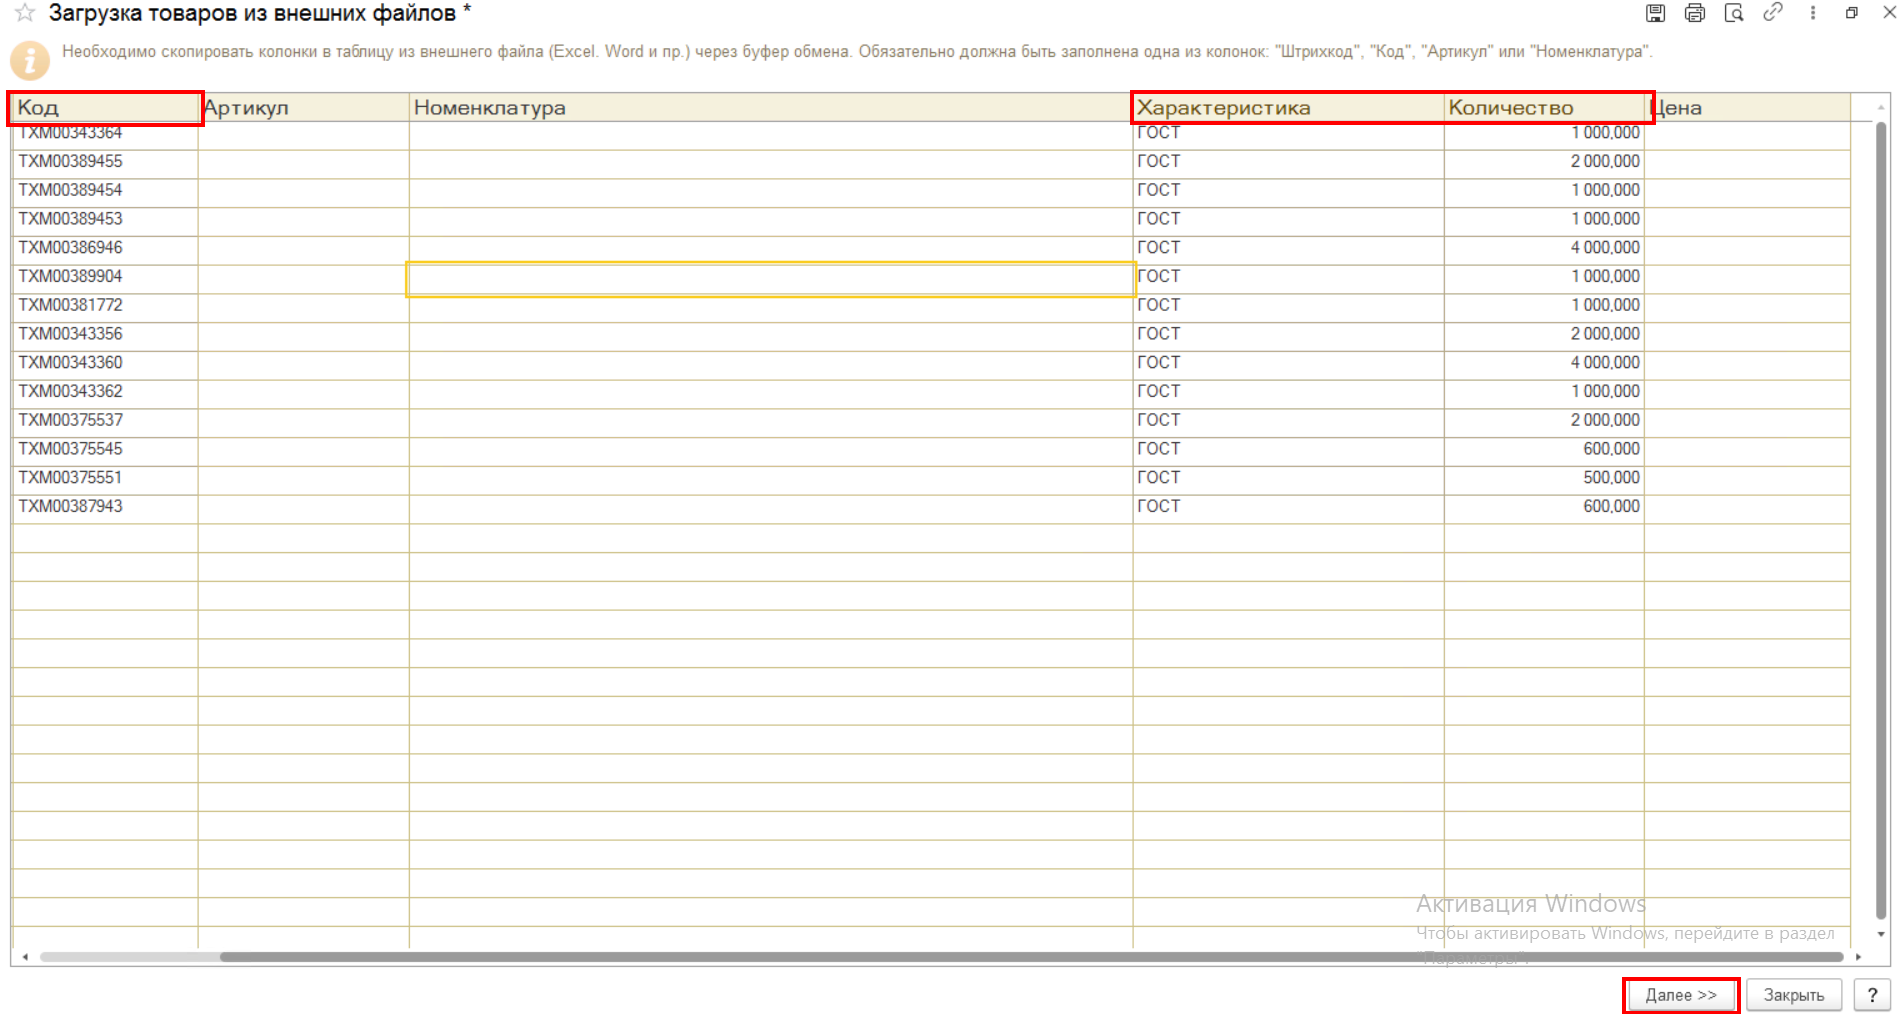
Task: Click the save diskette icon
Action: coord(1655,13)
